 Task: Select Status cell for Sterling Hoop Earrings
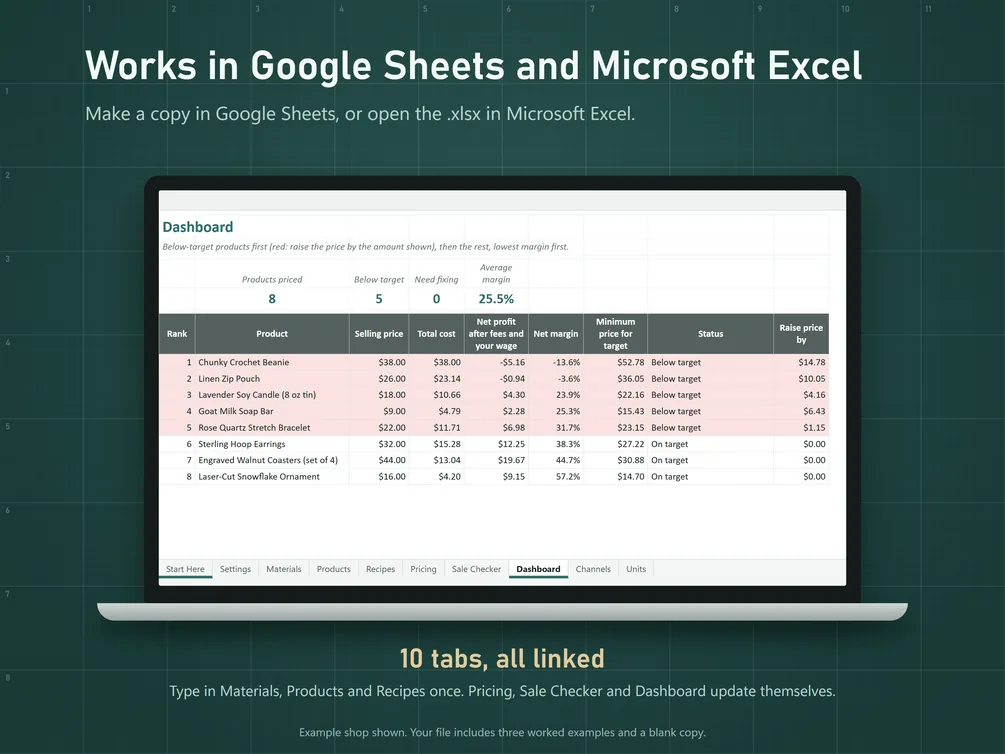click(x=710, y=444)
